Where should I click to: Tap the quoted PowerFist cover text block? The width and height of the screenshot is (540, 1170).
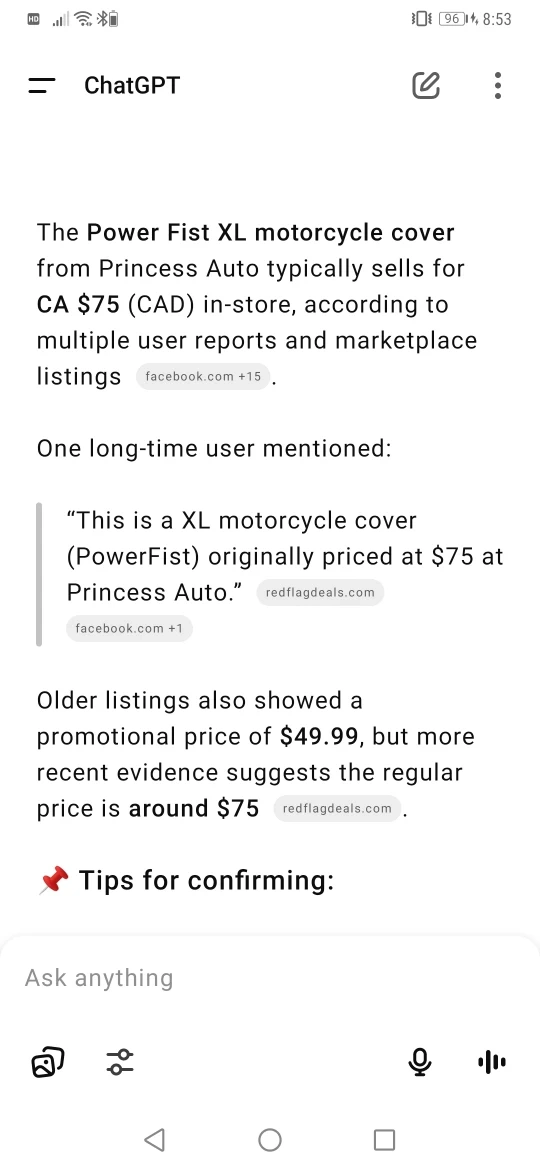coord(285,556)
